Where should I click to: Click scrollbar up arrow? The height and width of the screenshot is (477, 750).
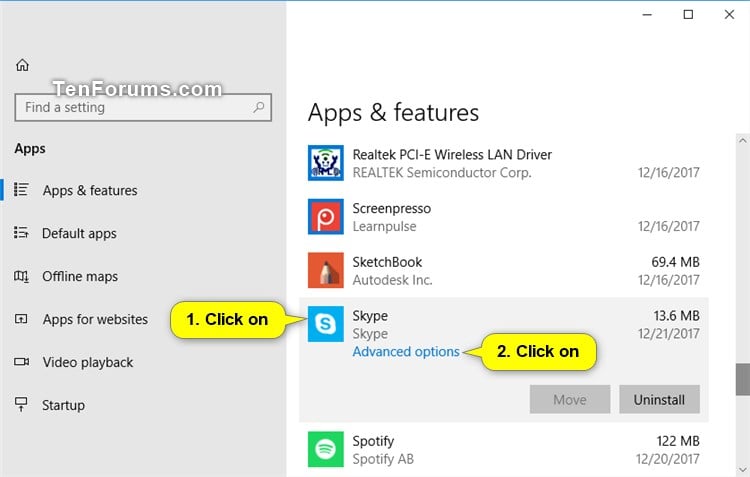tap(742, 141)
